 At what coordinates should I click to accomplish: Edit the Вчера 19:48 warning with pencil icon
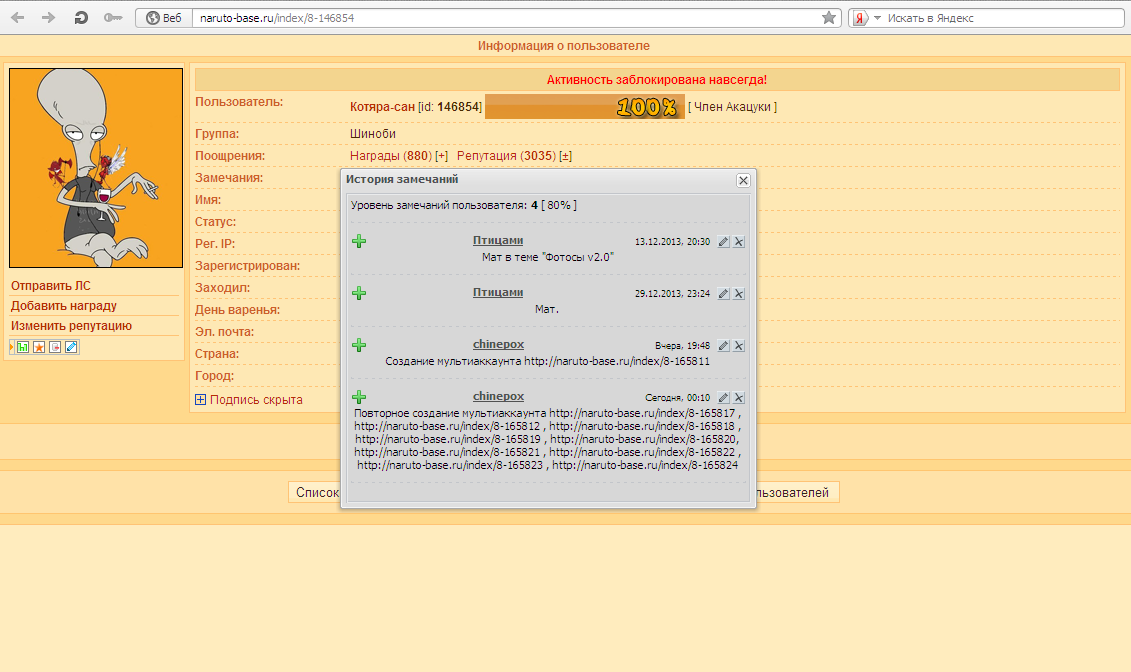[x=723, y=345]
